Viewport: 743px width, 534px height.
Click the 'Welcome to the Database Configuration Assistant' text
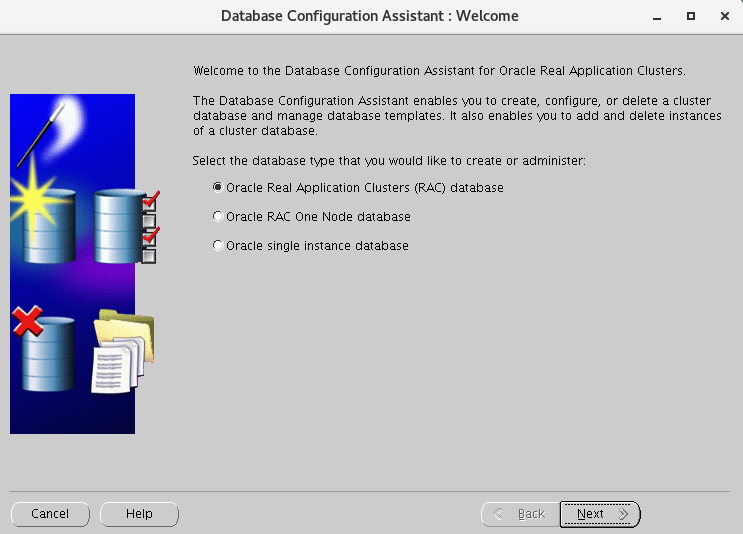point(439,71)
